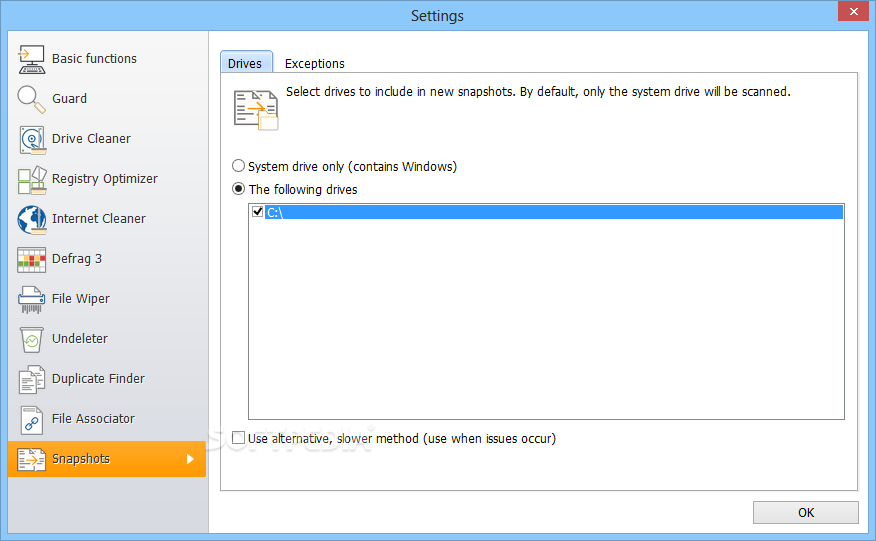Screen dimensions: 876x541
Task: Open Defrag 3 settings
Action: [x=77, y=259]
